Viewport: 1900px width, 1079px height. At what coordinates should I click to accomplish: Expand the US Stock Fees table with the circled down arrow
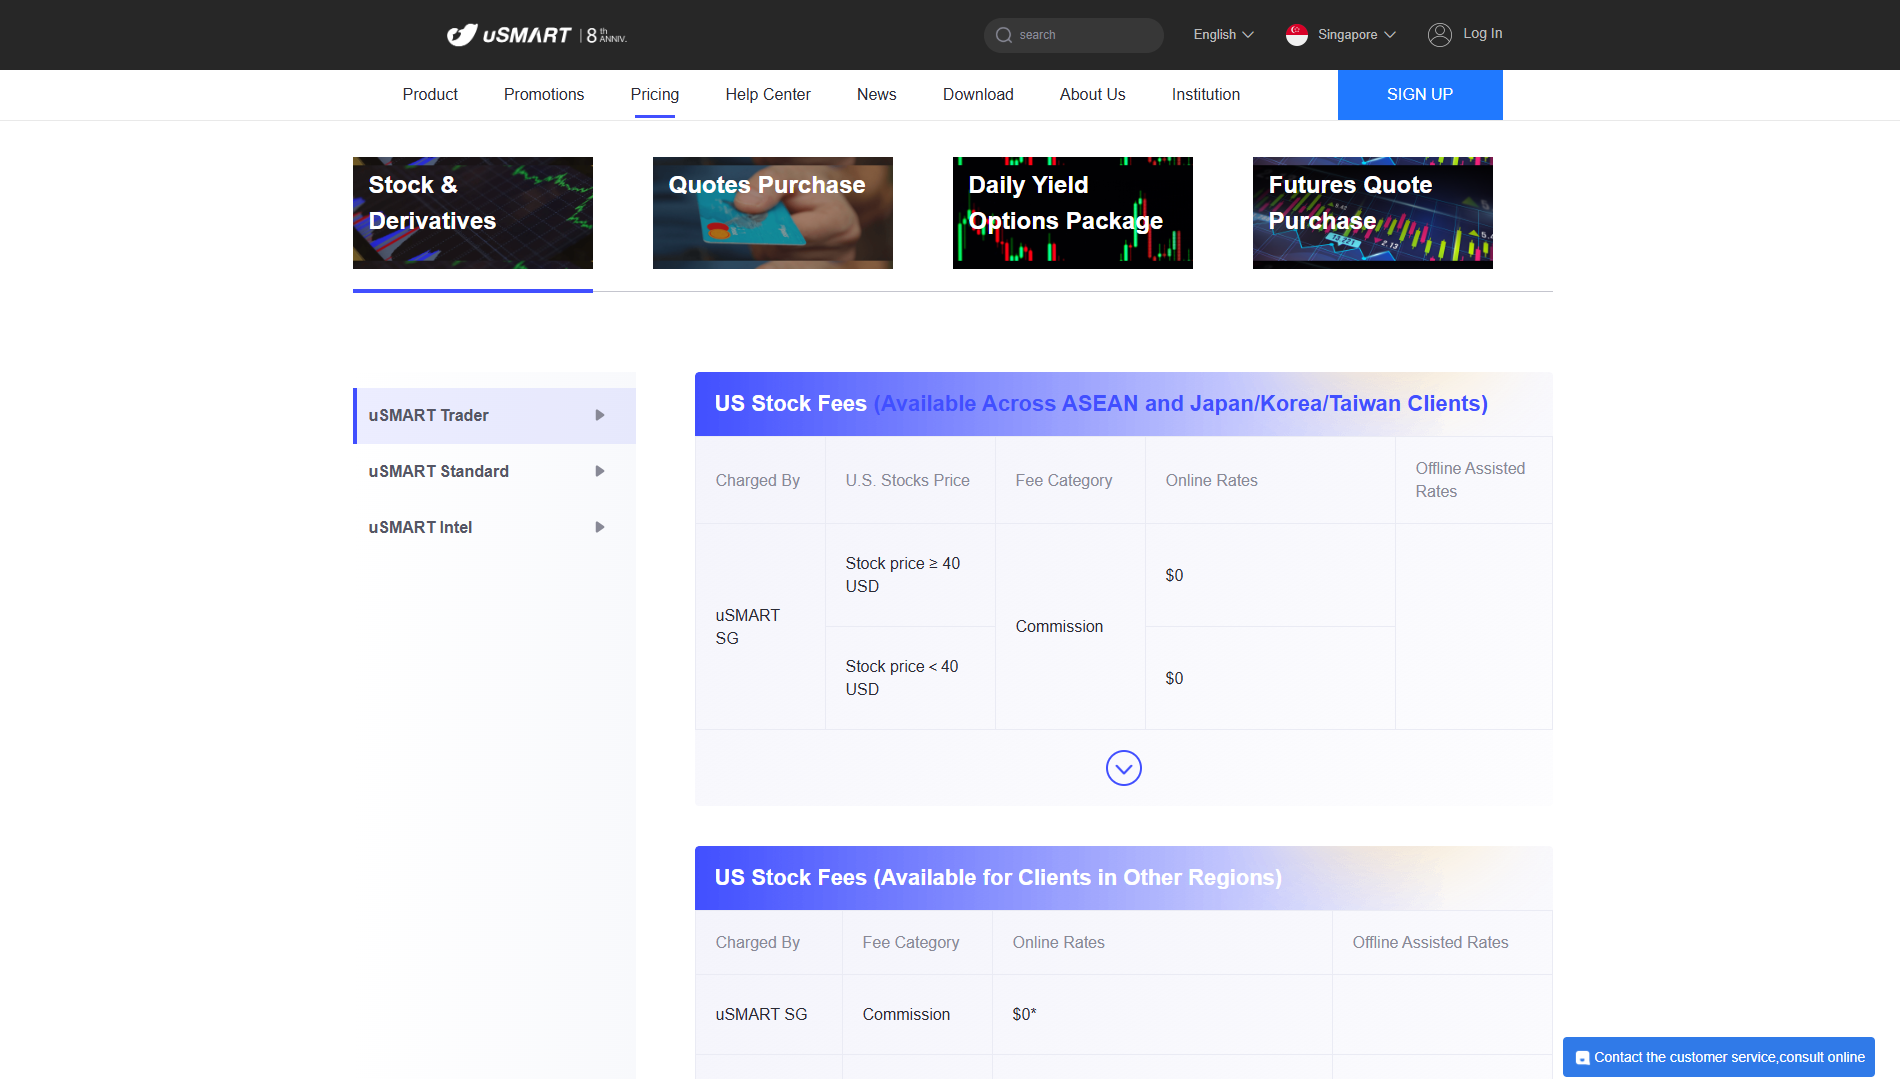pos(1123,768)
